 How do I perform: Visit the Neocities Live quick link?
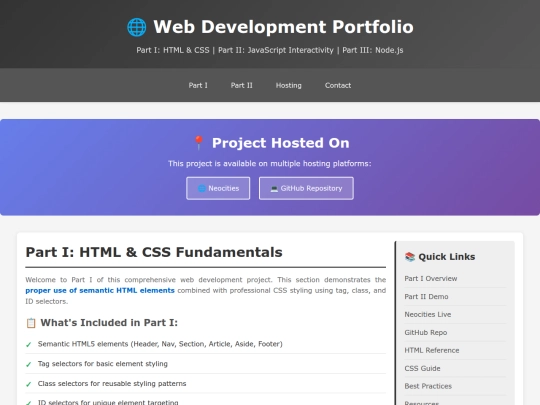click(428, 314)
